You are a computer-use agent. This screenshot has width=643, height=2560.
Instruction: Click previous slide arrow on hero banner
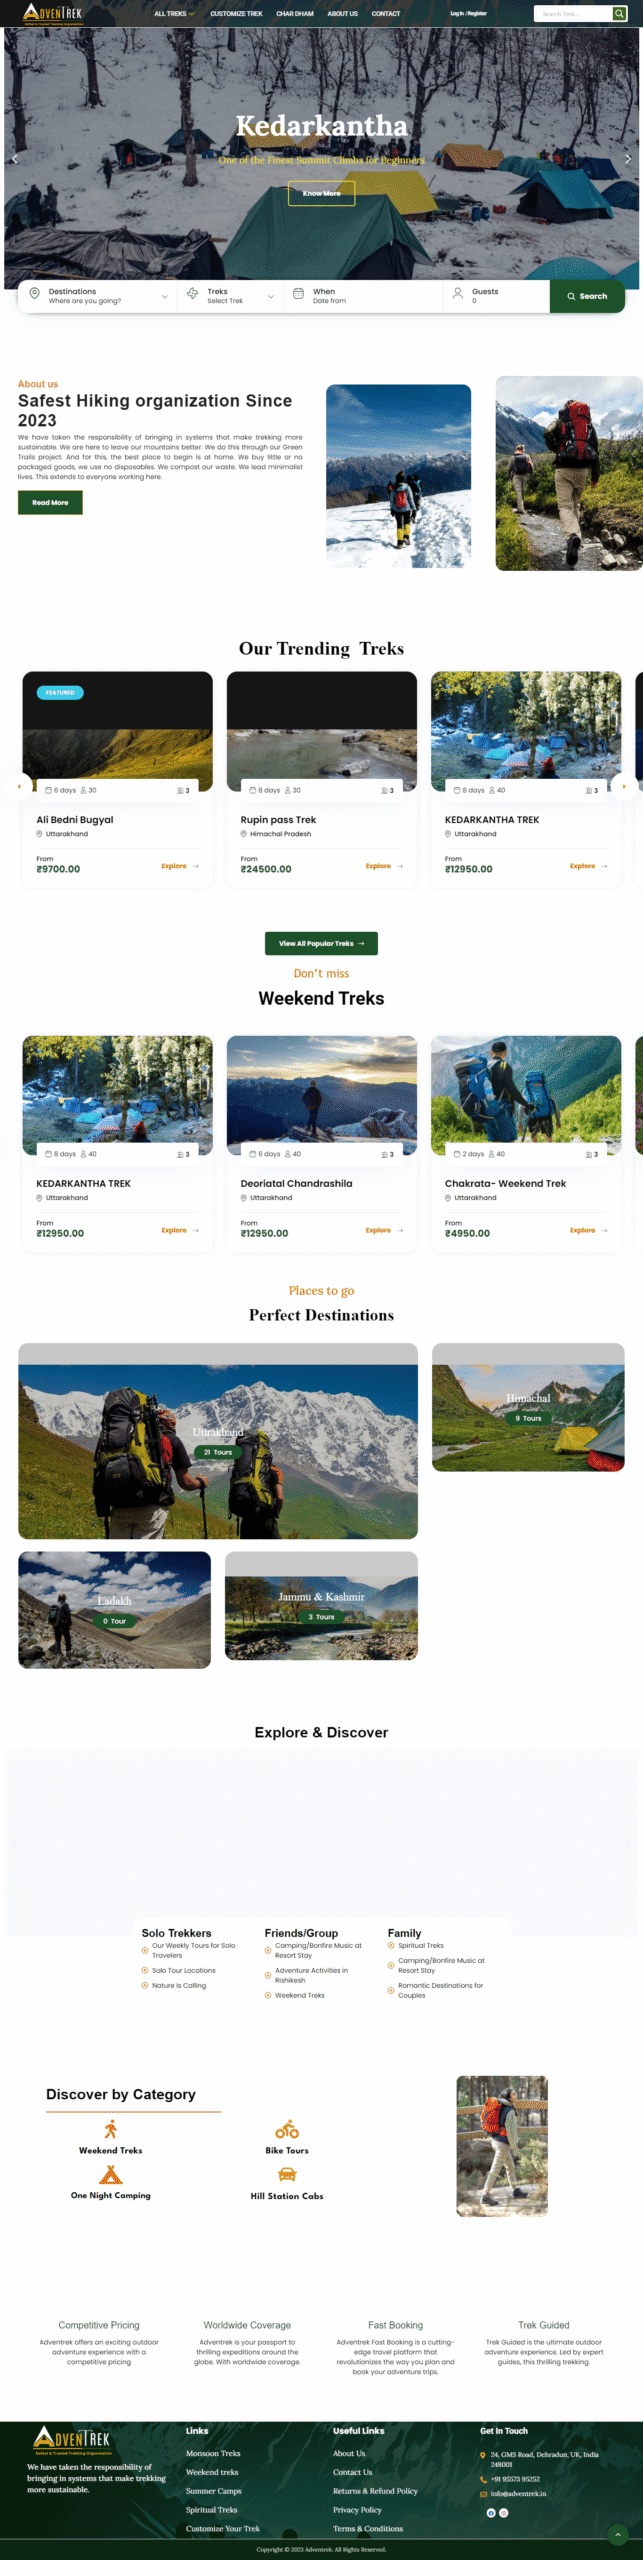coord(14,159)
